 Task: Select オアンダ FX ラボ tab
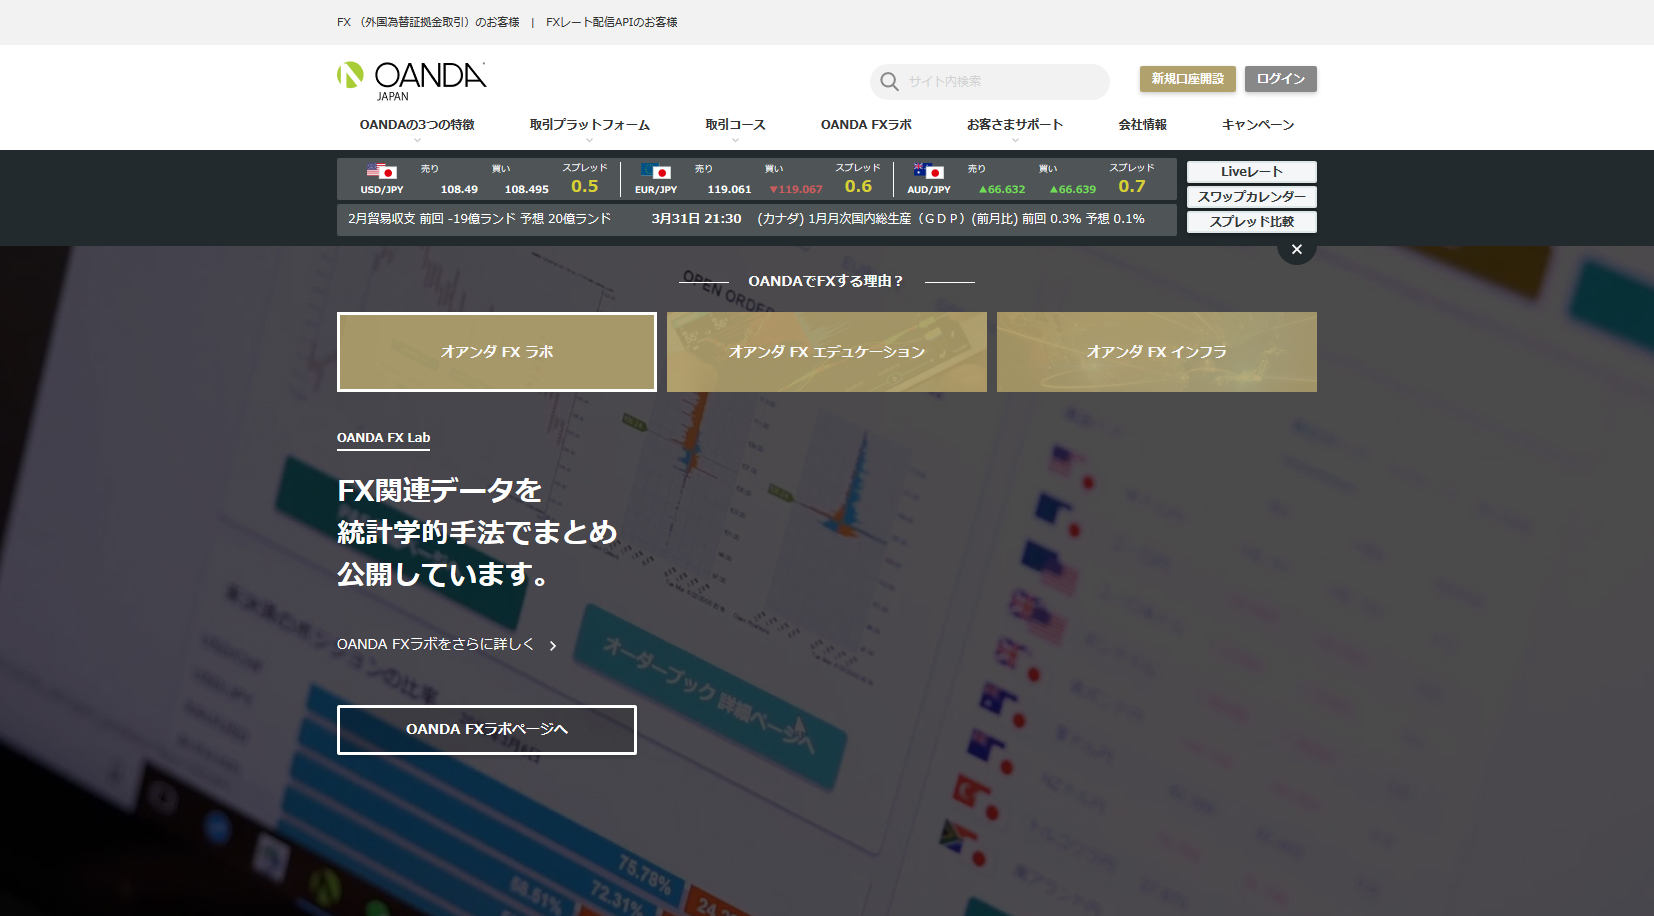coord(497,352)
